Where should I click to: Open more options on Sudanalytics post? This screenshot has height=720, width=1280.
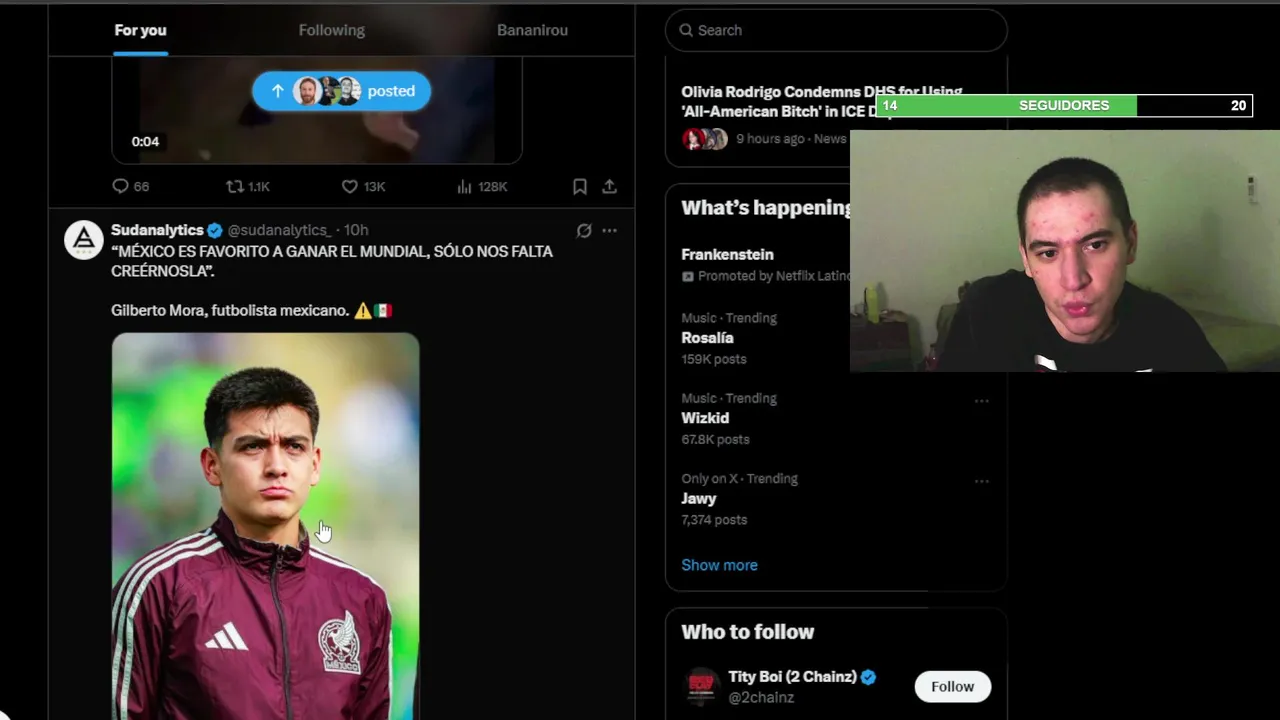click(x=609, y=230)
